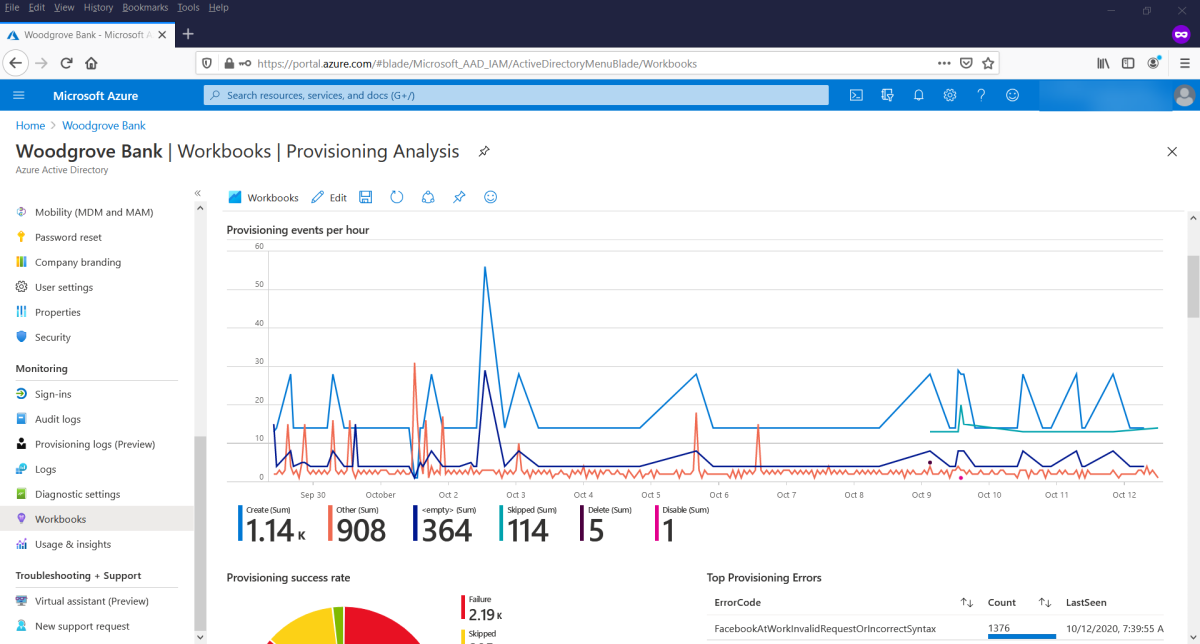Screen dimensions: 1200x644
Task: Show Azure notifications bell
Action: click(x=918, y=96)
